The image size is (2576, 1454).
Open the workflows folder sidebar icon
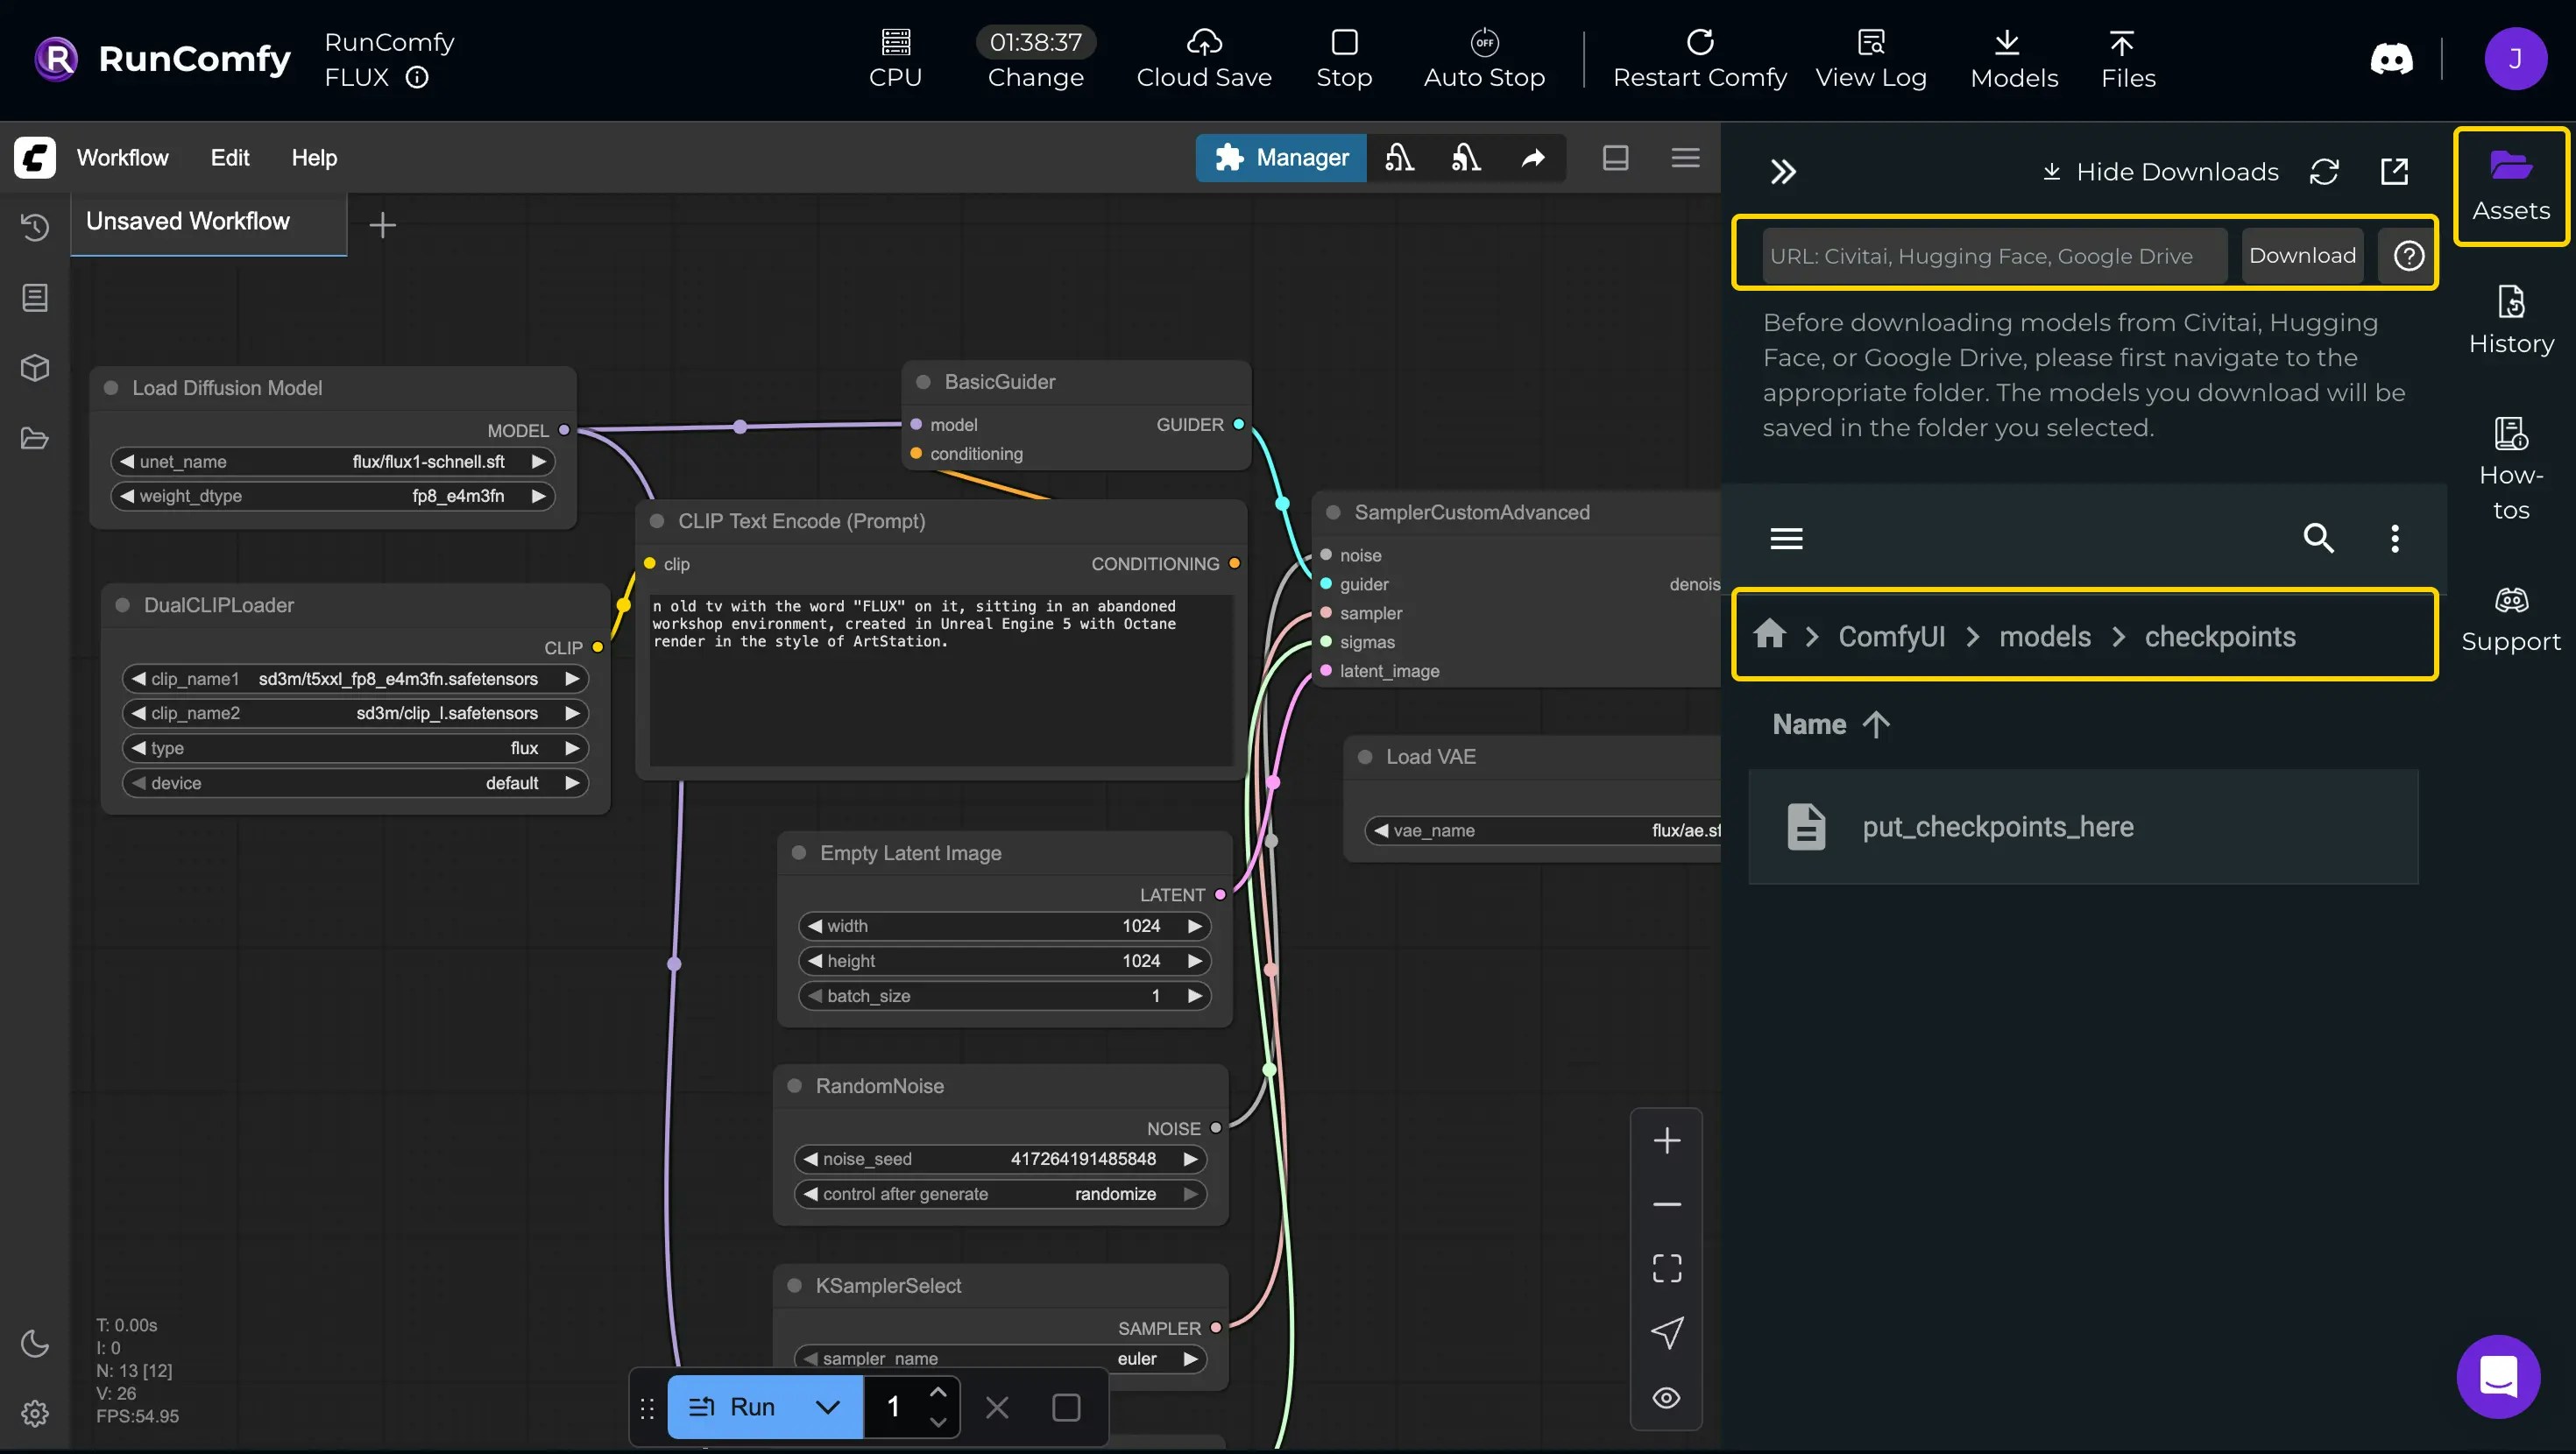tap(35, 438)
